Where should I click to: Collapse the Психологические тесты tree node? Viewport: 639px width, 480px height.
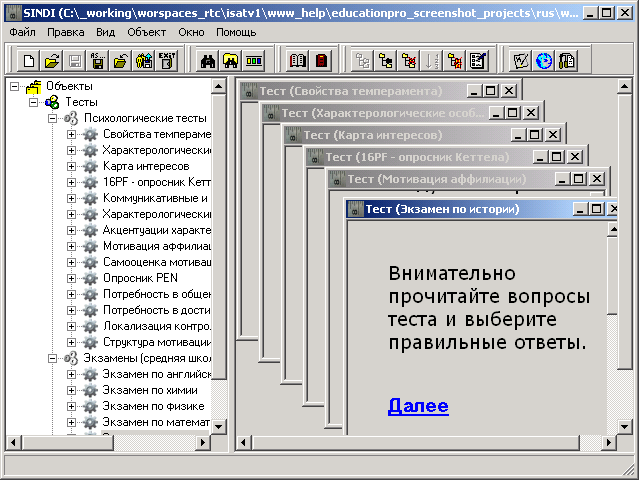[x=55, y=118]
